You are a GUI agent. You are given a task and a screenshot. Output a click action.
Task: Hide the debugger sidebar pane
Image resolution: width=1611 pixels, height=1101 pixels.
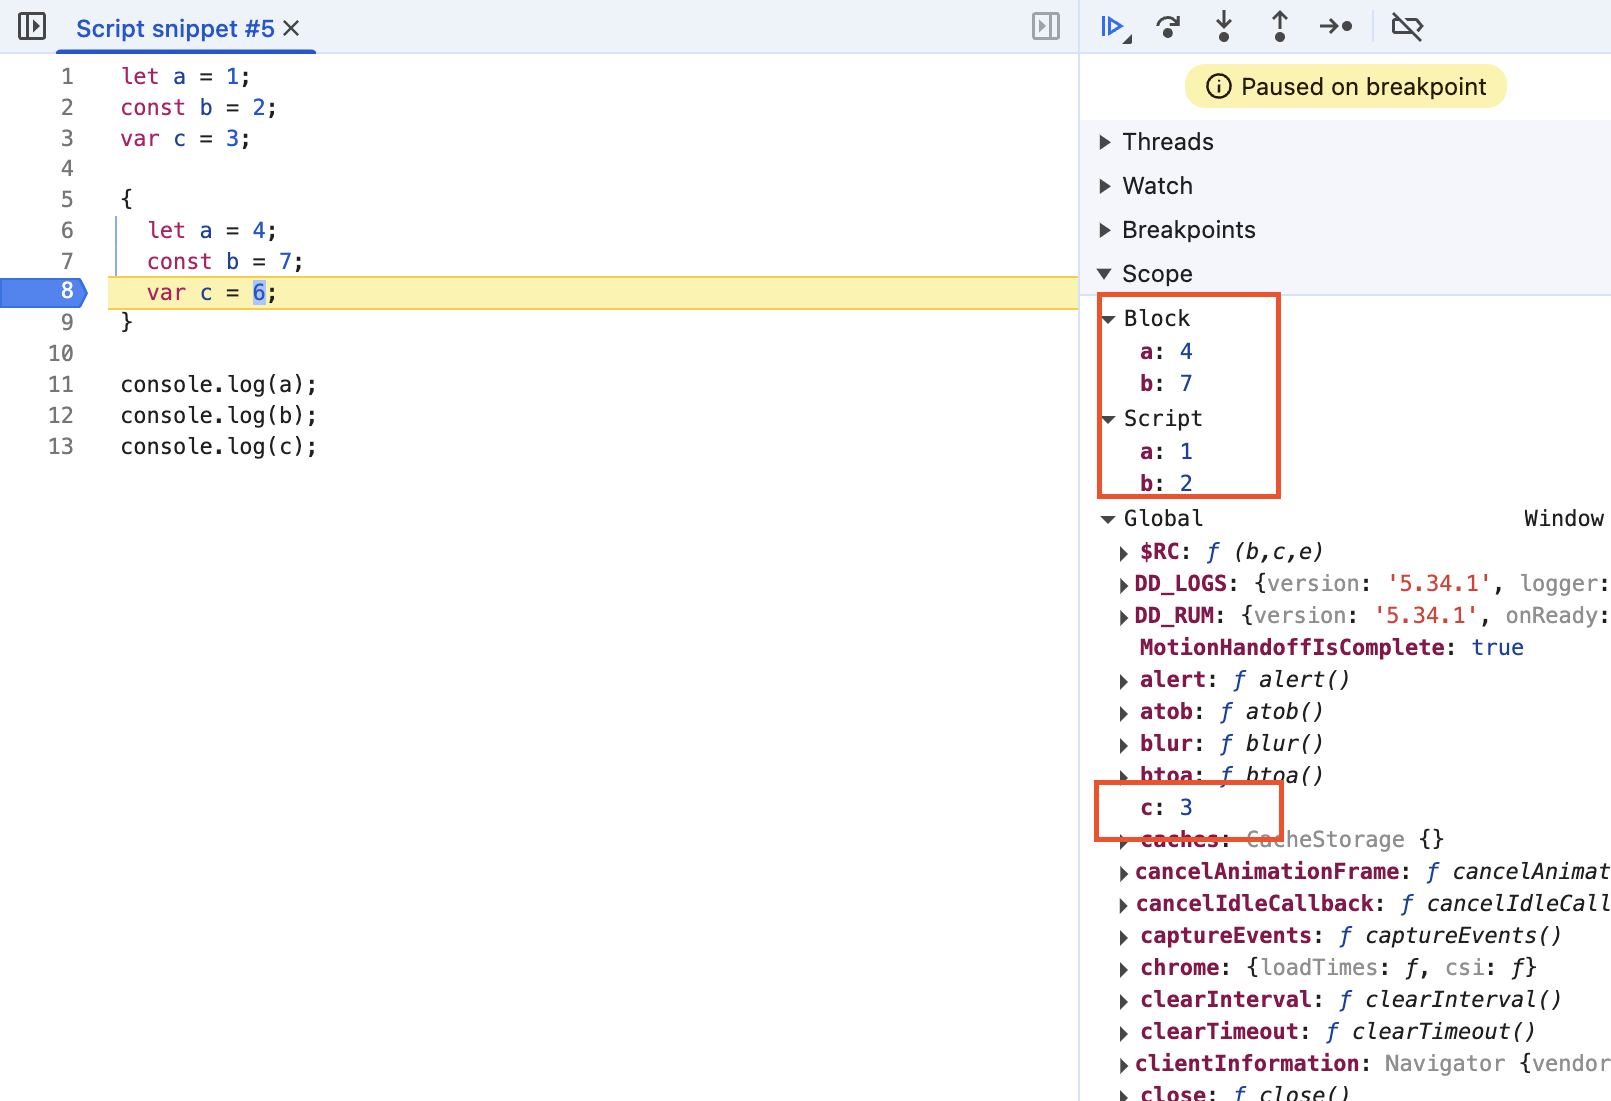coord(1045,26)
